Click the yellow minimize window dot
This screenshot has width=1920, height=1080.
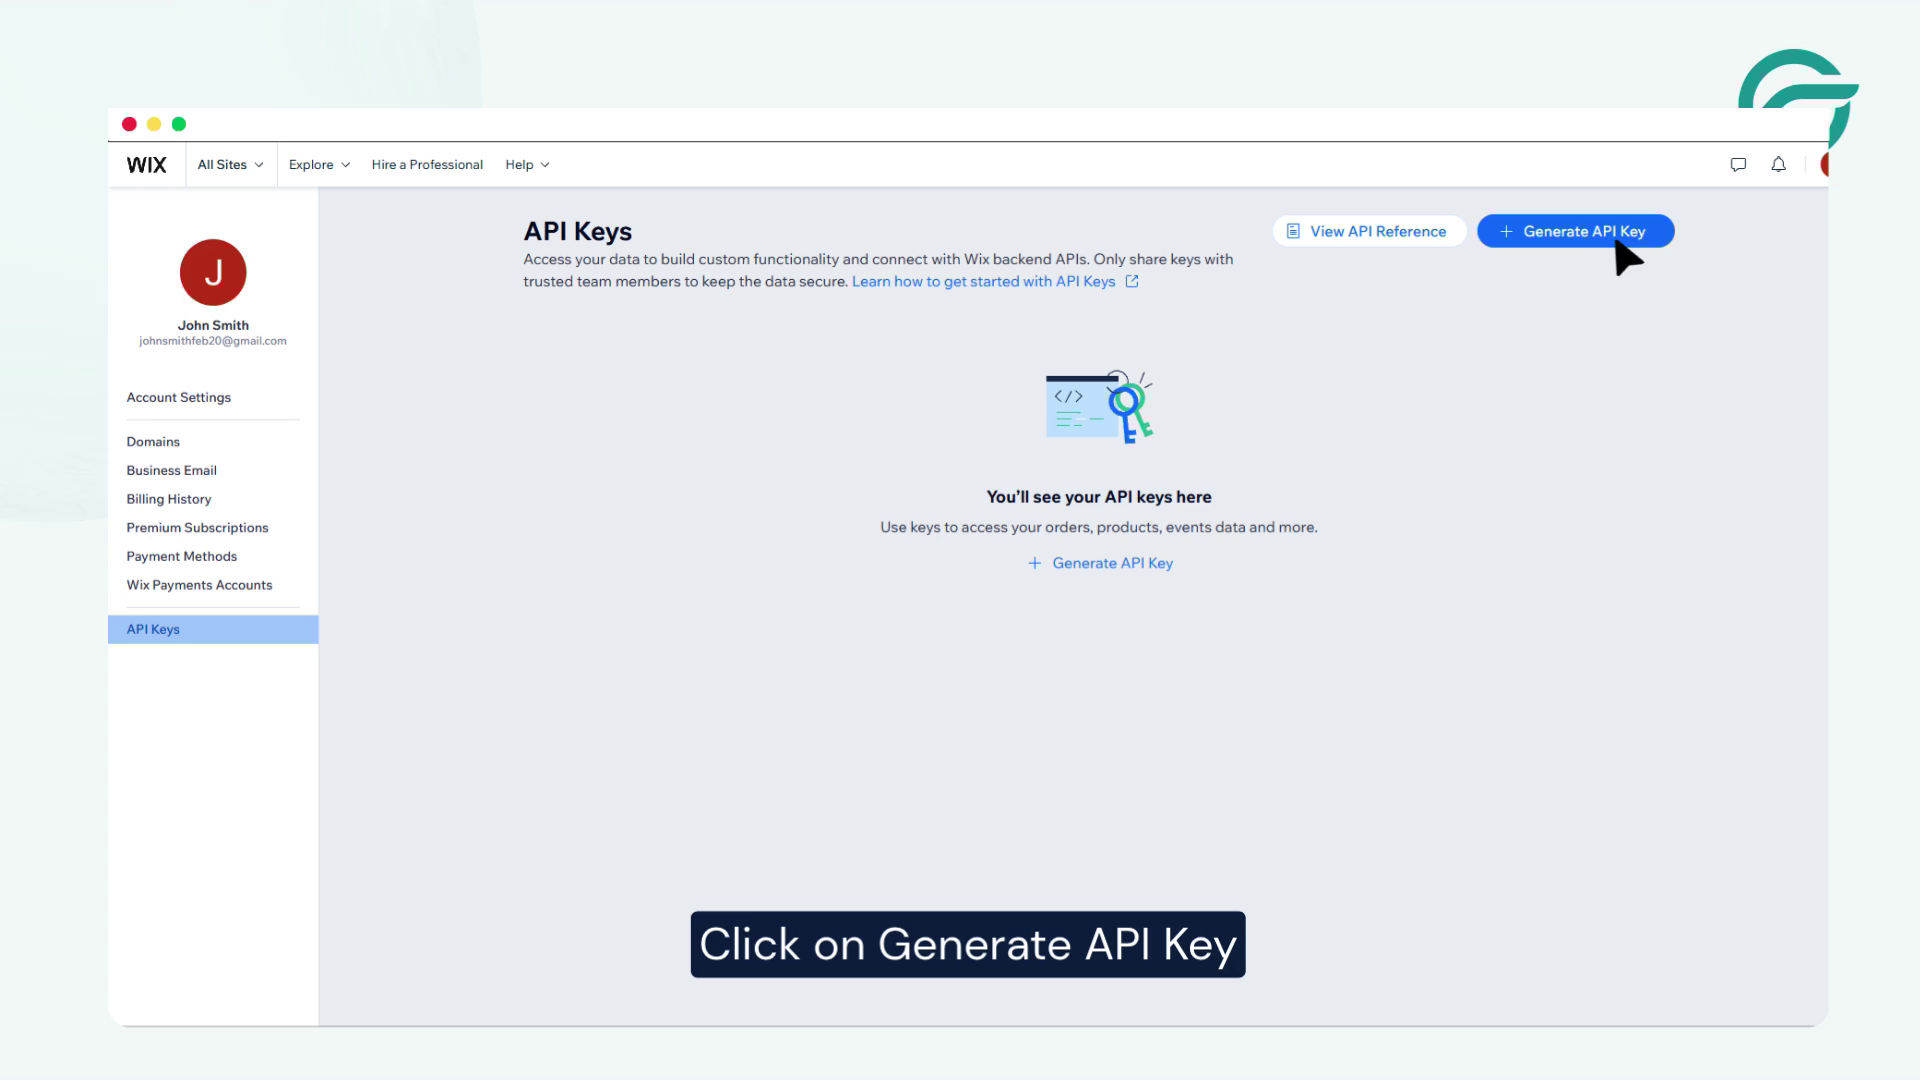(154, 124)
